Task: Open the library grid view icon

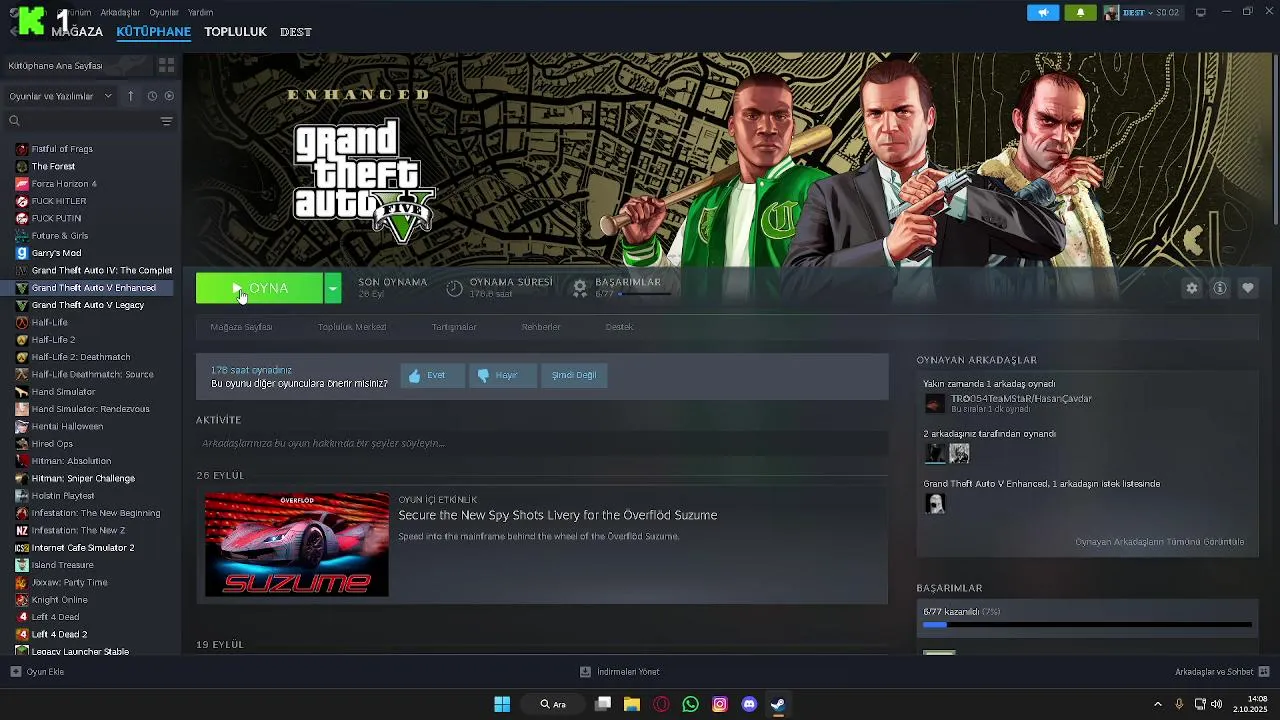Action: (166, 65)
